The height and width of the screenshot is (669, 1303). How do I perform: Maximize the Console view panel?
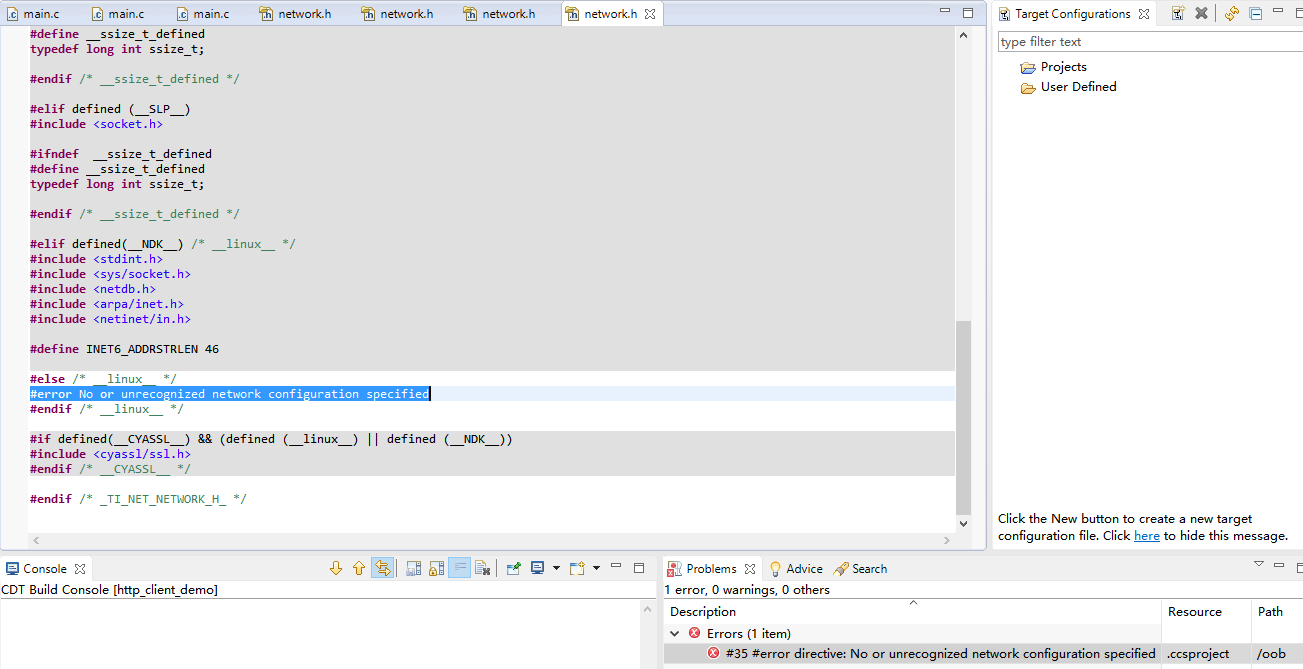(639, 567)
